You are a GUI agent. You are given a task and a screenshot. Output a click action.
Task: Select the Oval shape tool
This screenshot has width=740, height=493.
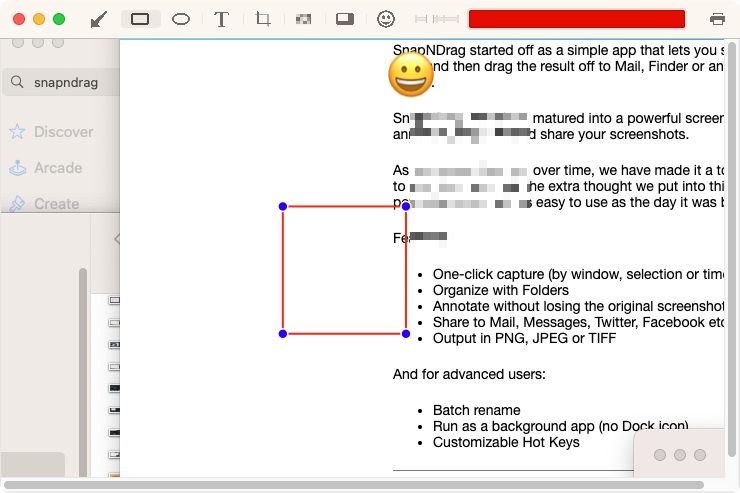click(x=181, y=19)
